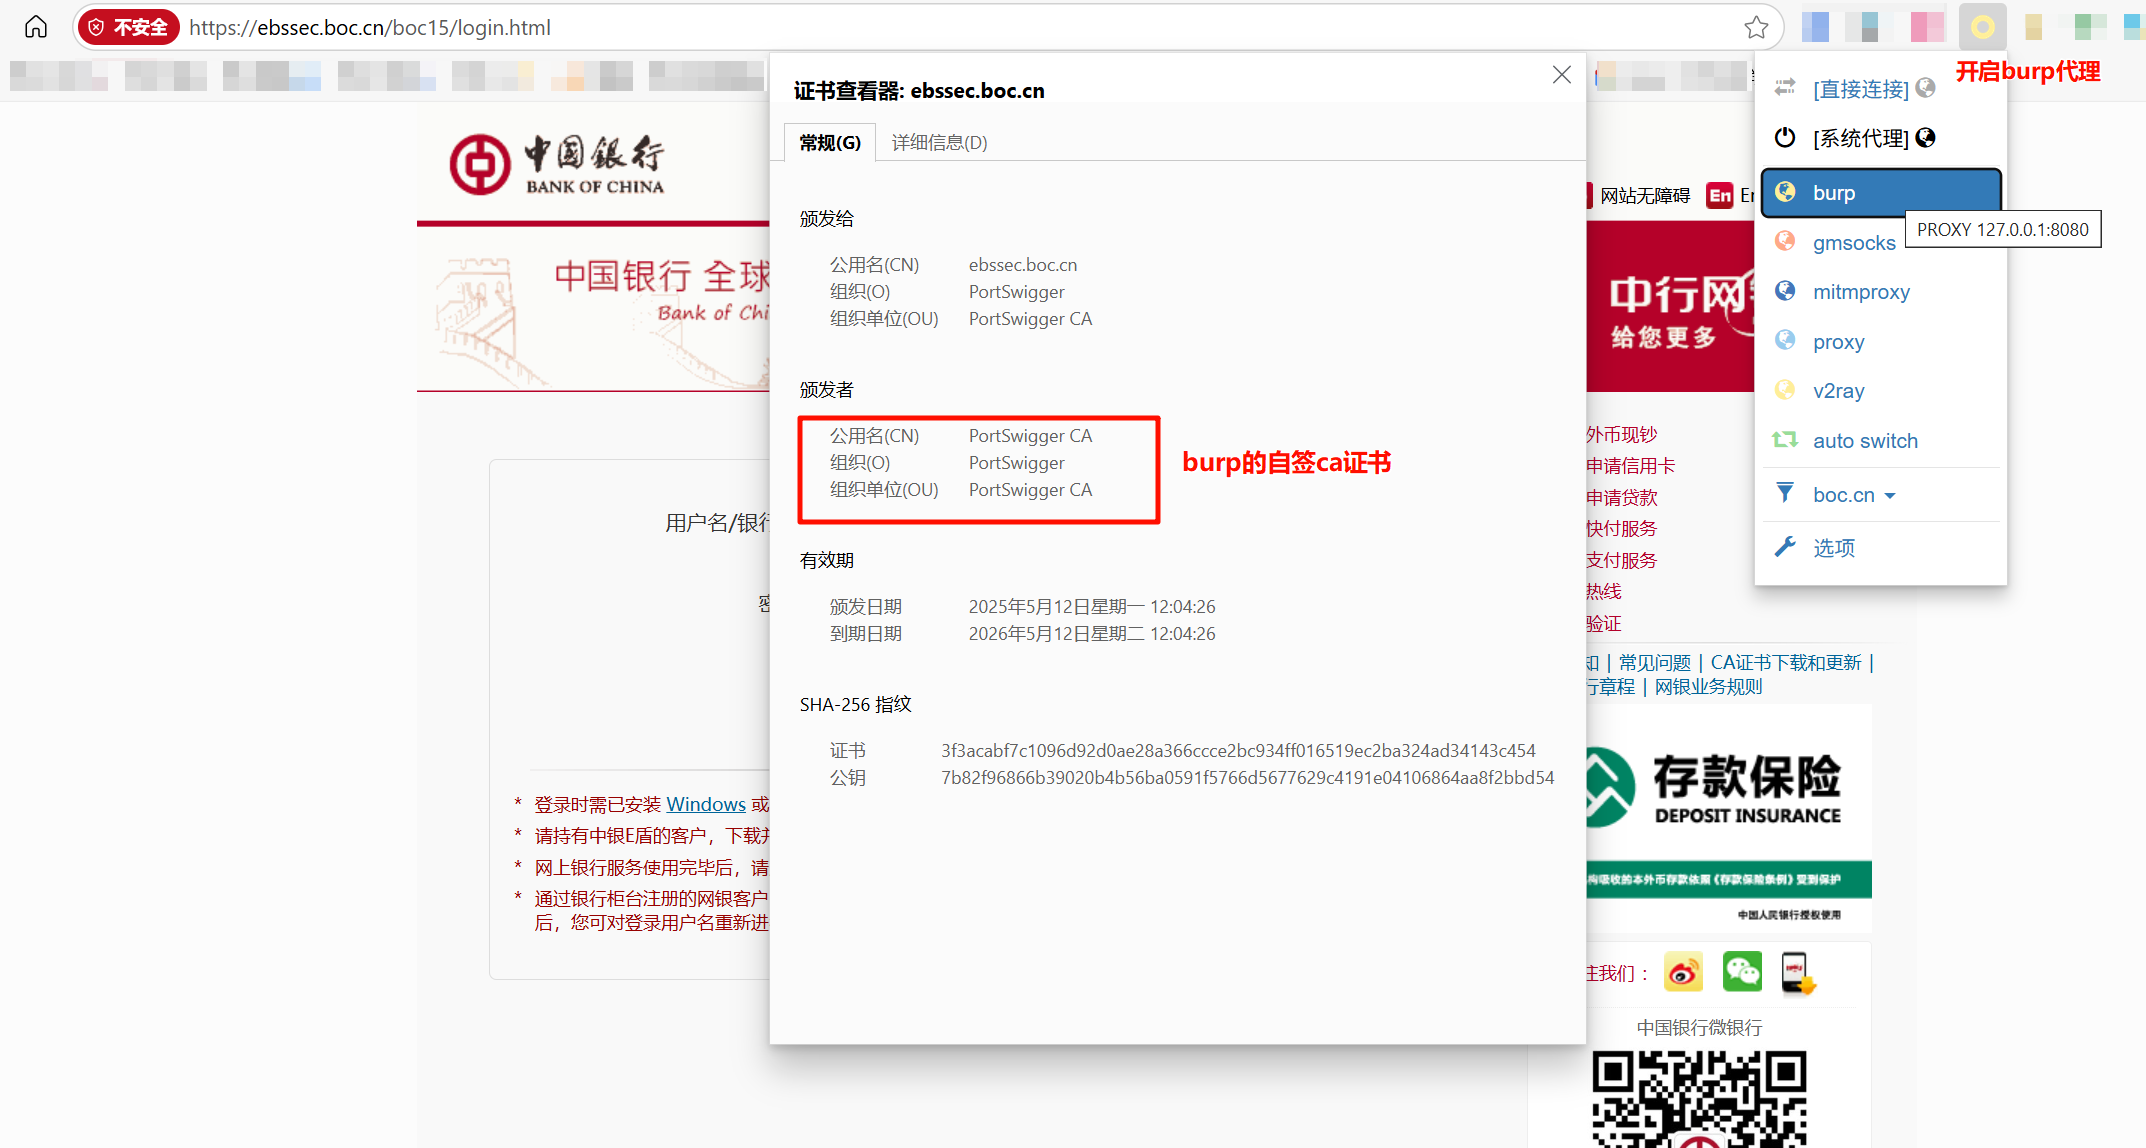Select the [直接连接] direct connection option
This screenshot has height=1148, width=2146.
[1860, 89]
